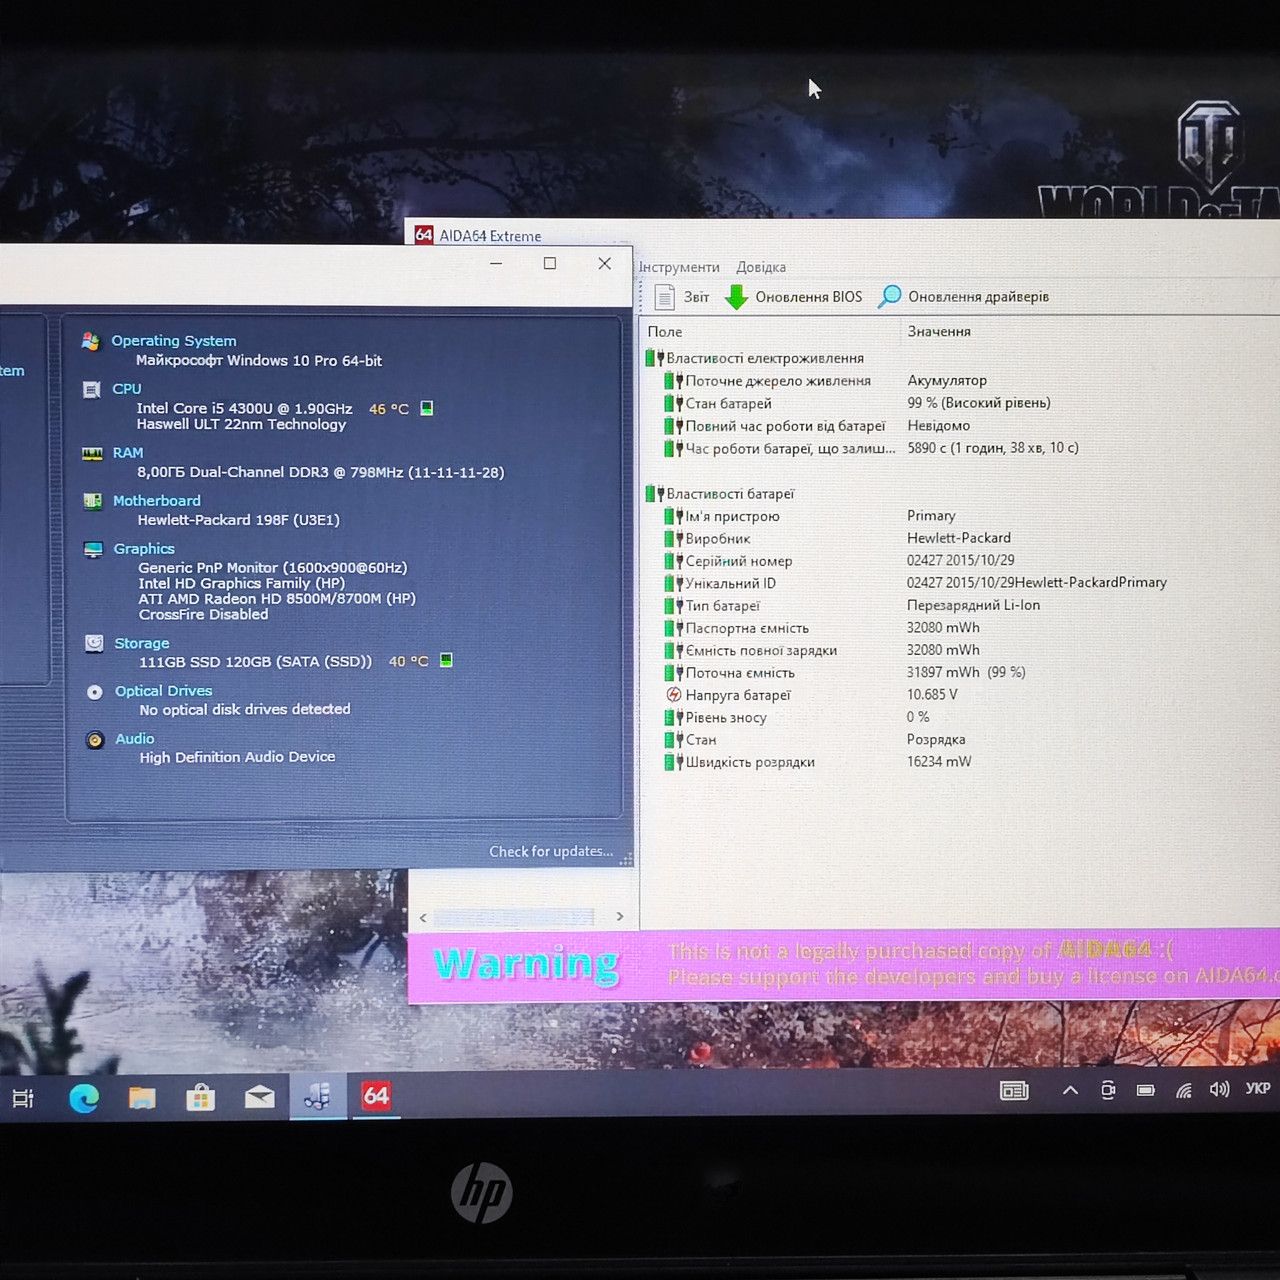Viewport: 1280px width, 1280px height.
Task: Click the Operating System Windows logo icon
Action: pos(91,341)
